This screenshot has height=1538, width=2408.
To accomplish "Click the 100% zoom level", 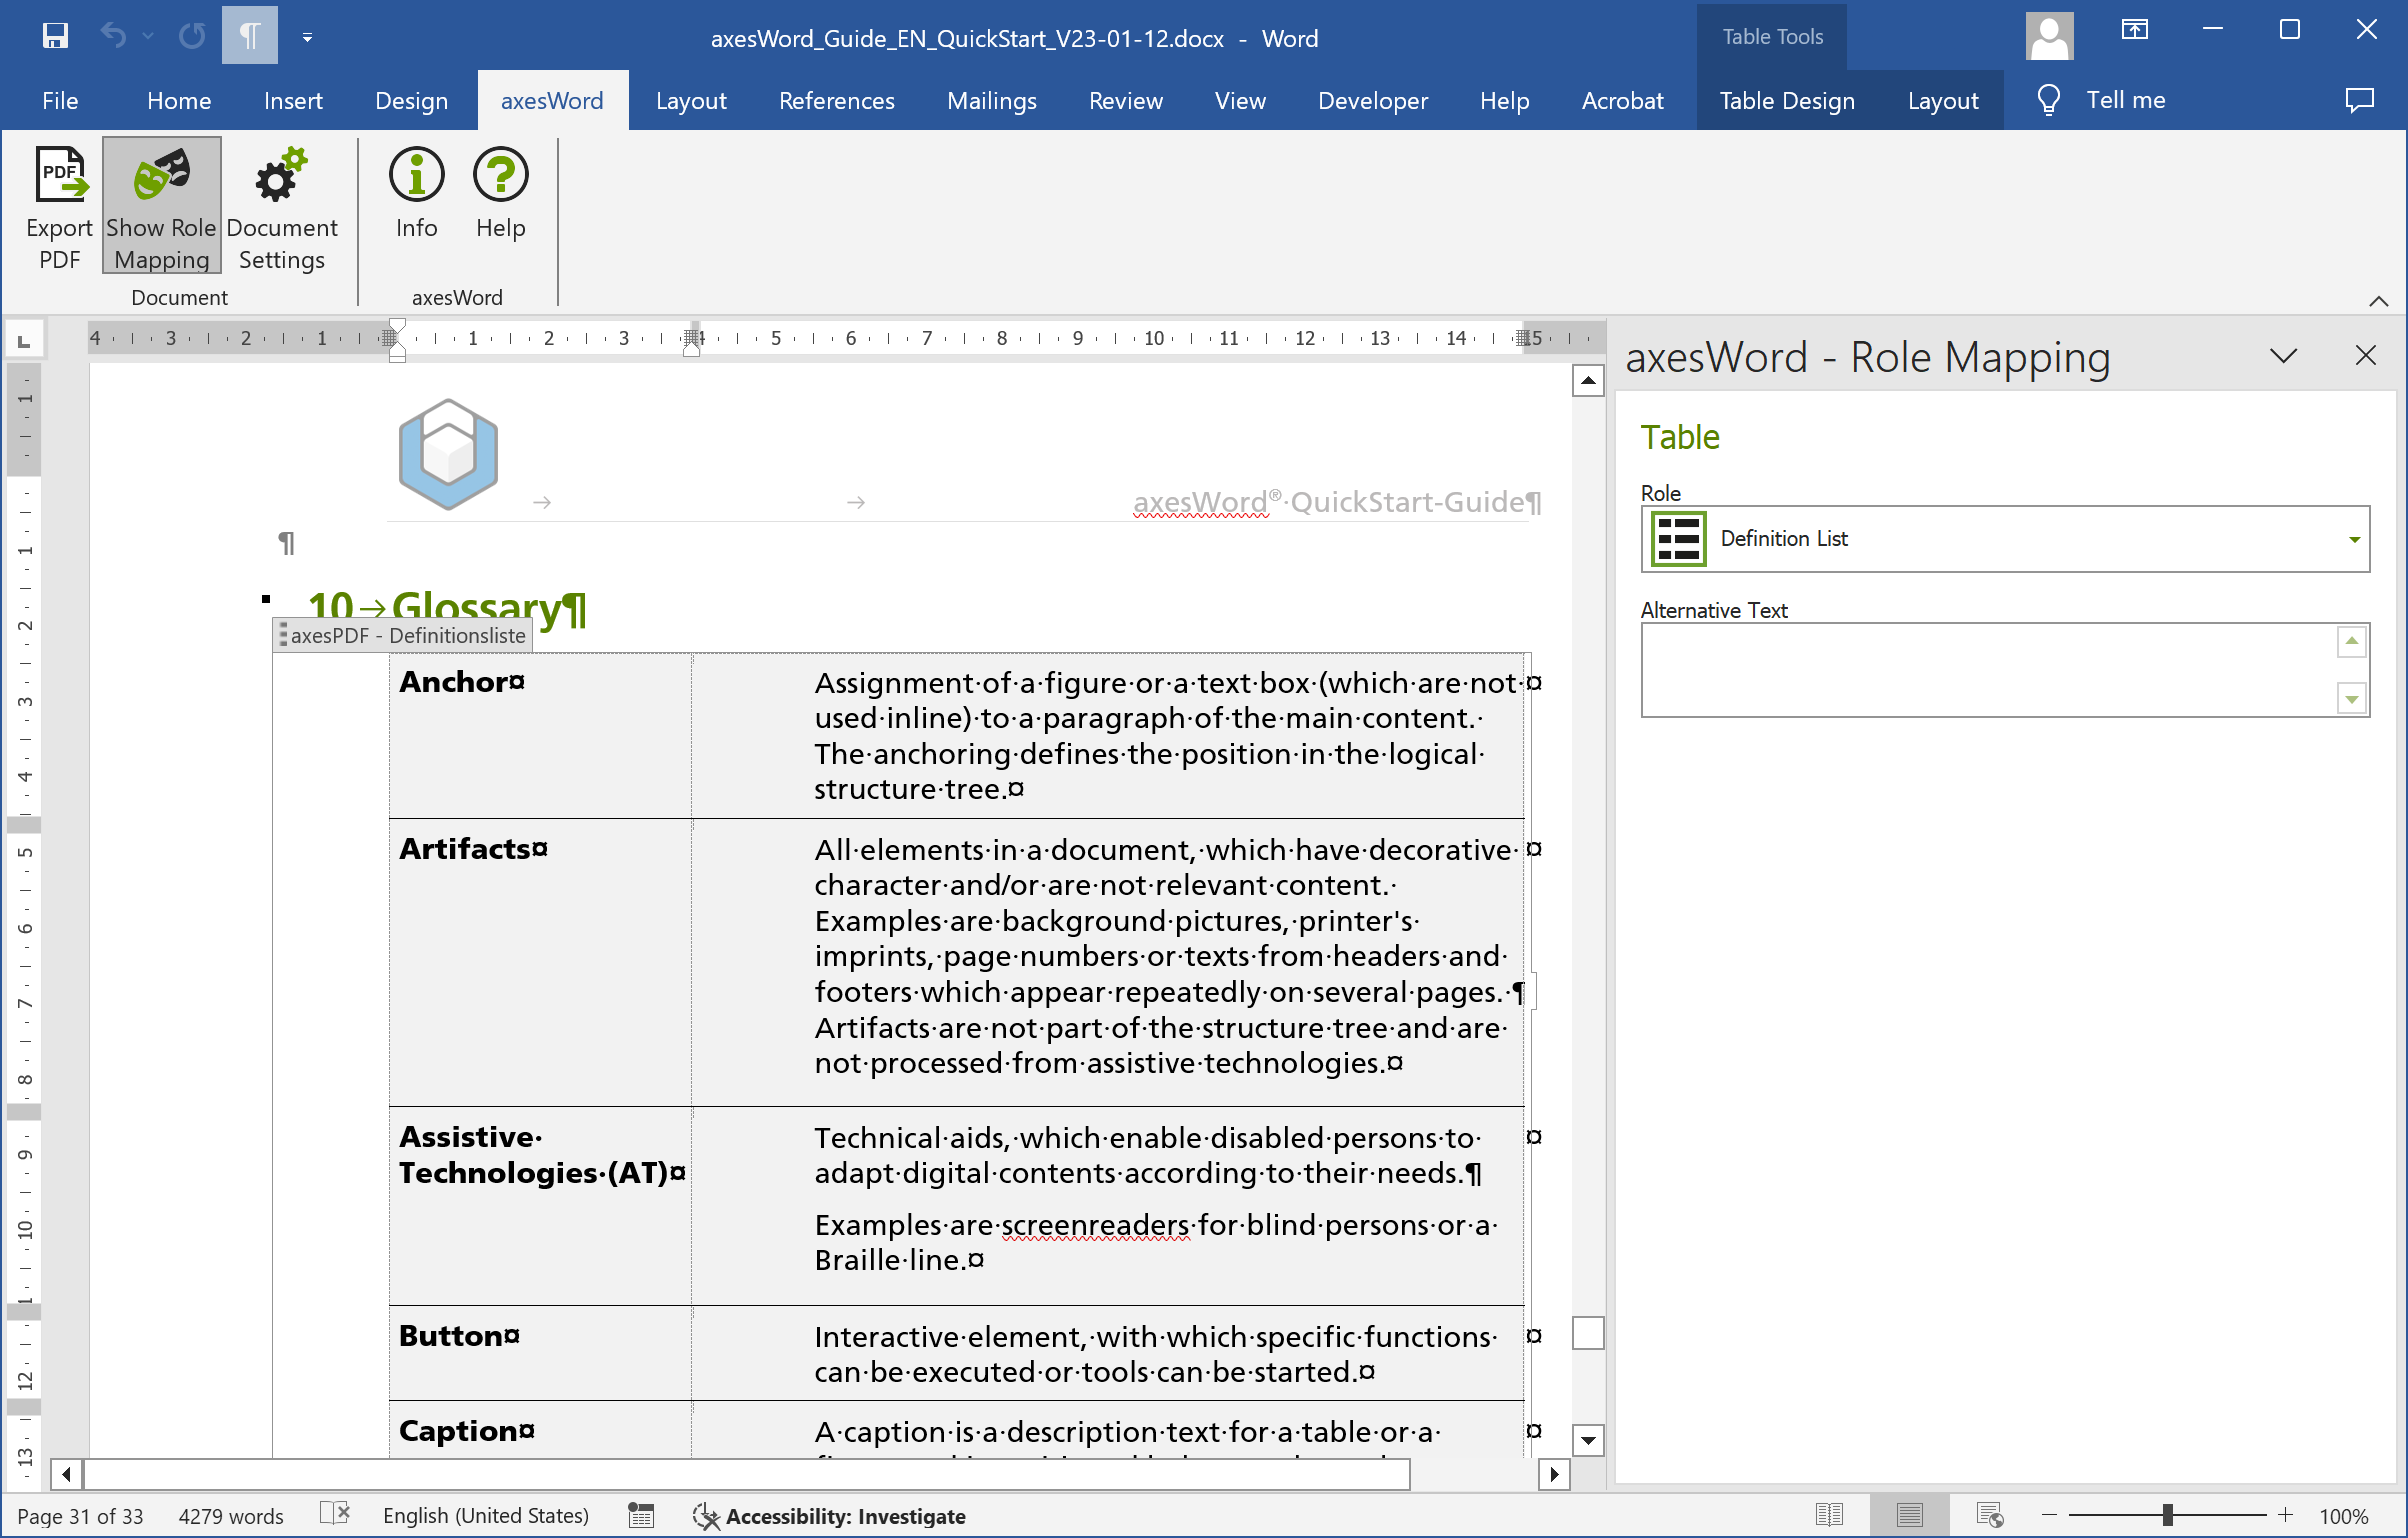I will [2343, 1516].
